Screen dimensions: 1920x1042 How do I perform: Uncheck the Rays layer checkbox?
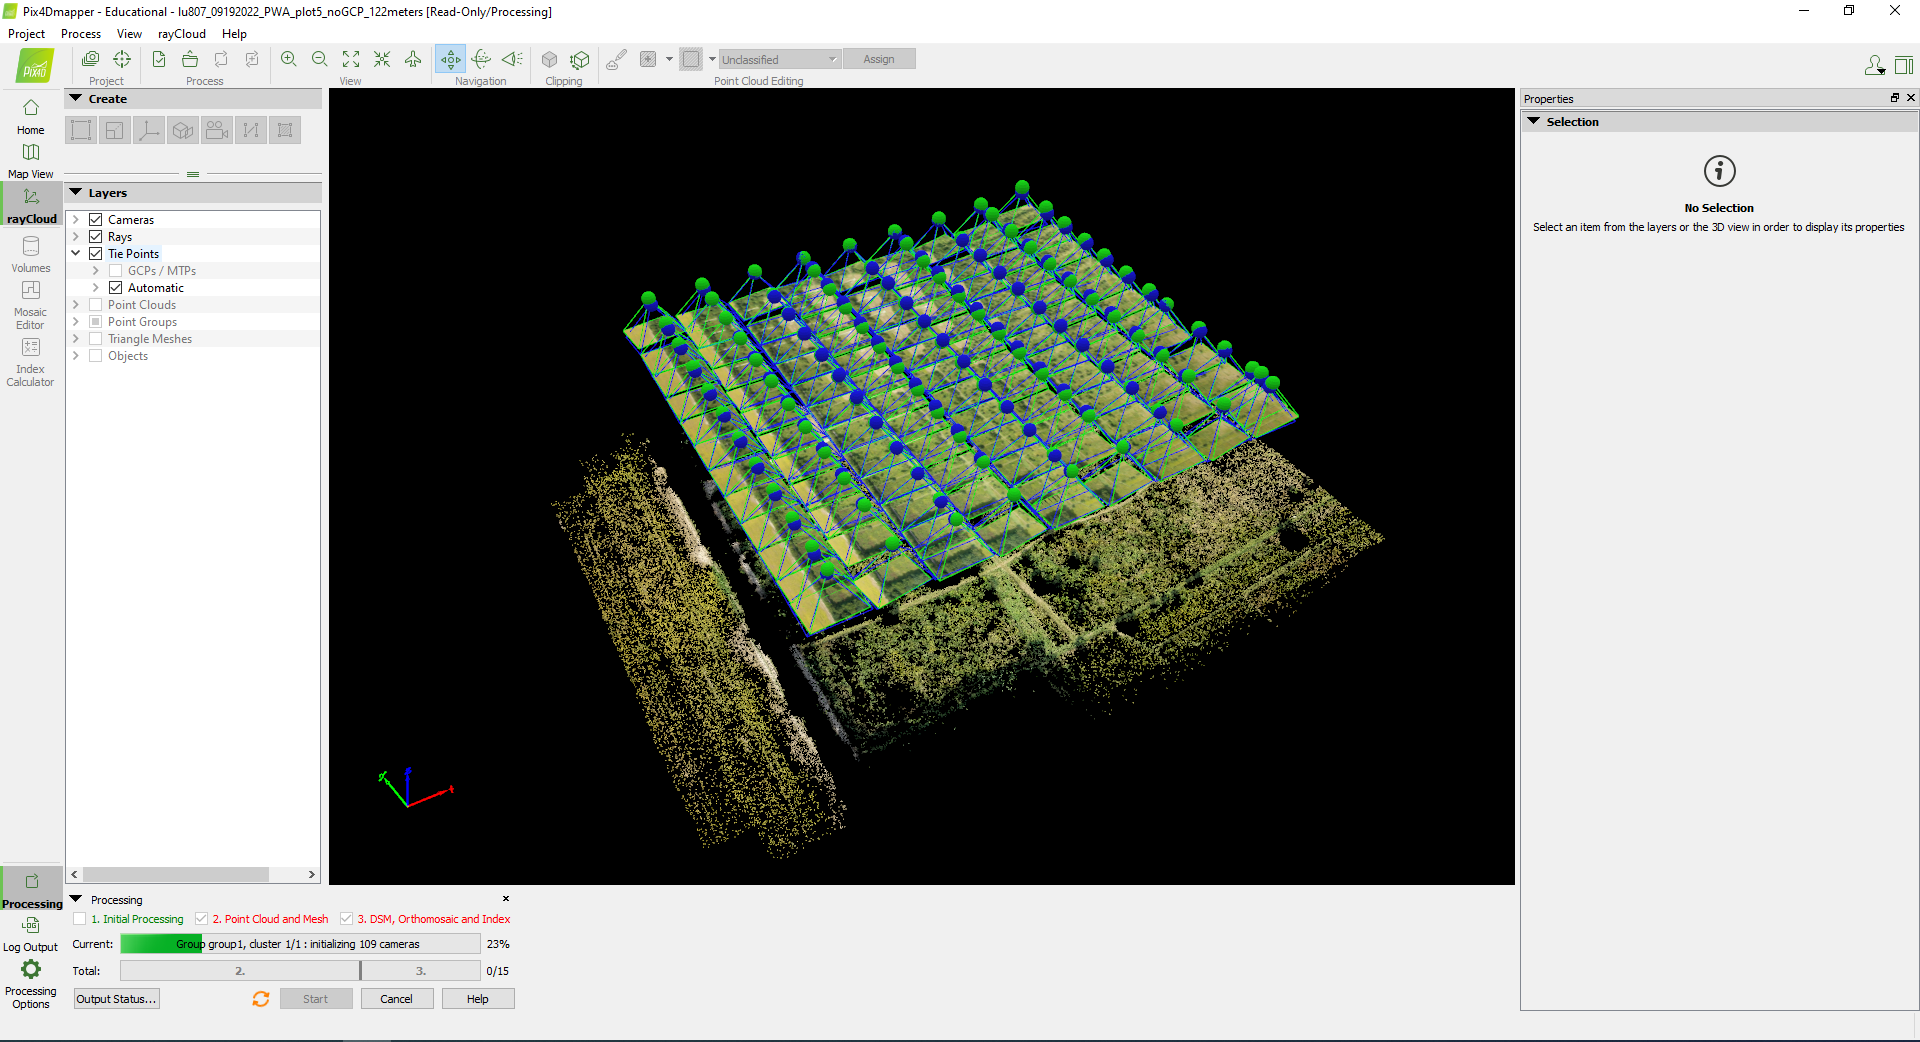click(96, 236)
